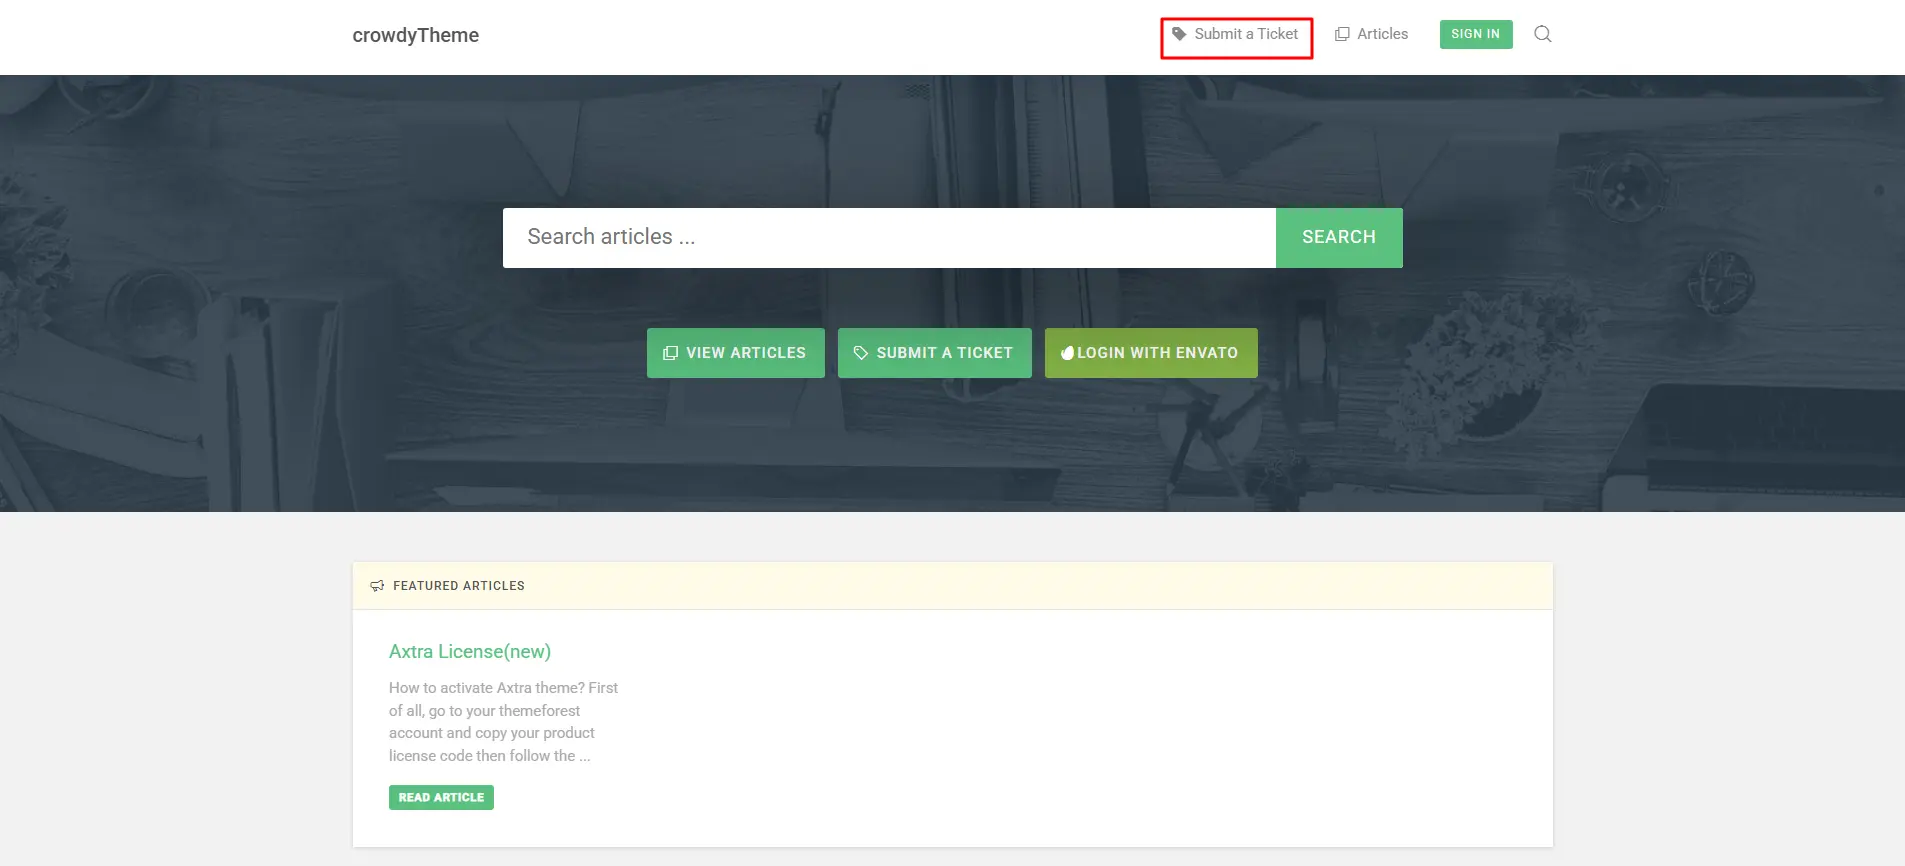Open the Articles navigation item
Image resolution: width=1905 pixels, height=866 pixels.
pyautogui.click(x=1371, y=34)
